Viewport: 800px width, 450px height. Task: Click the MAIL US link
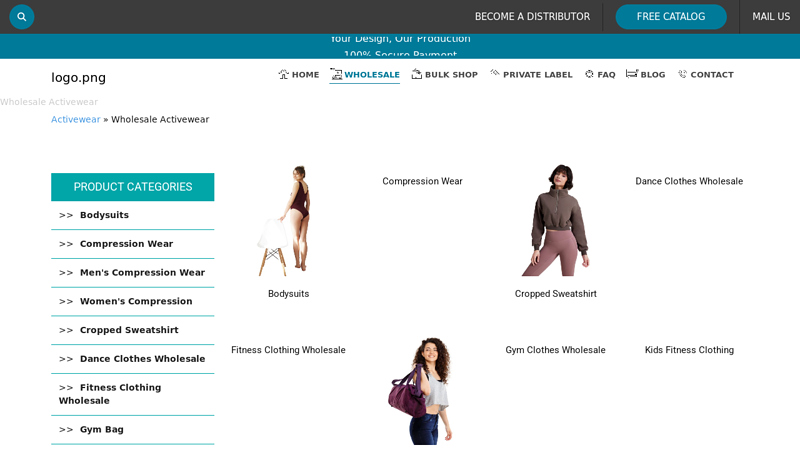tap(771, 17)
